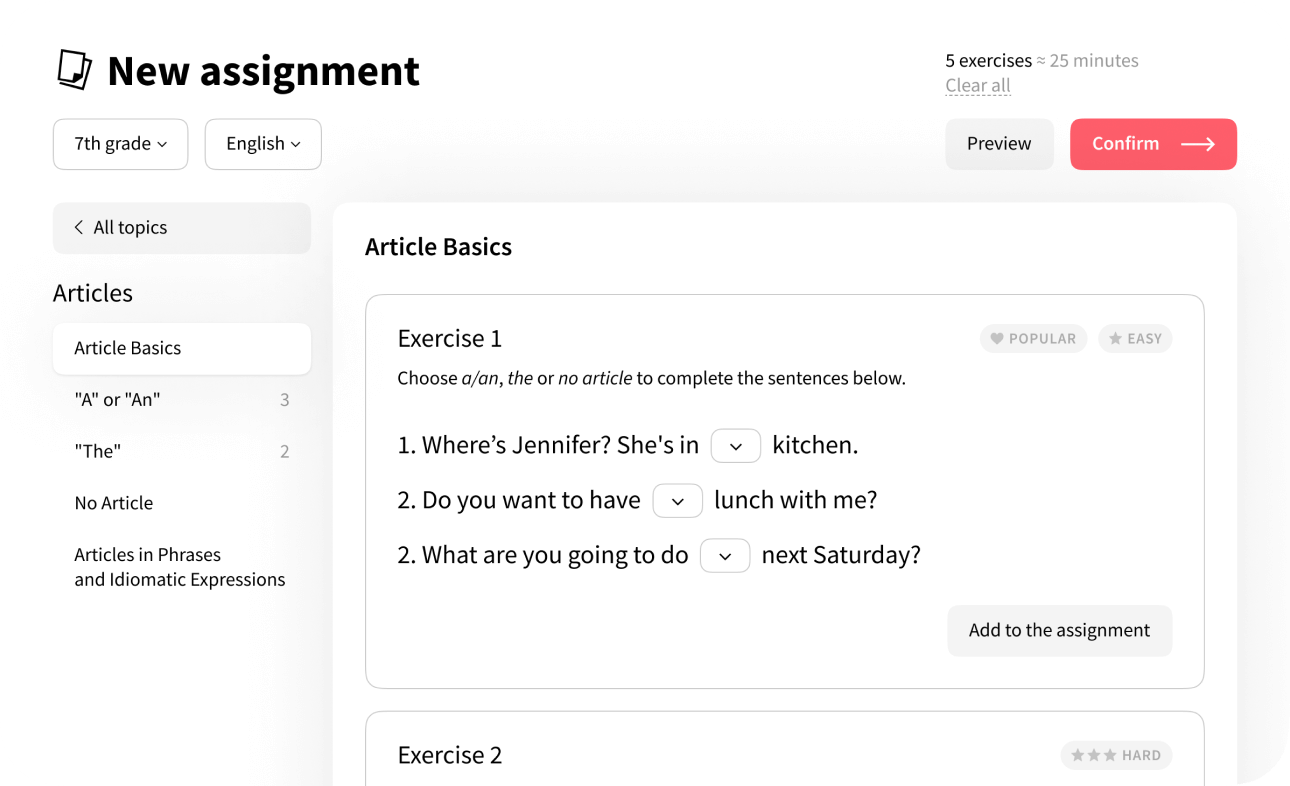Open article dropdown before "kitchen"

[736, 446]
